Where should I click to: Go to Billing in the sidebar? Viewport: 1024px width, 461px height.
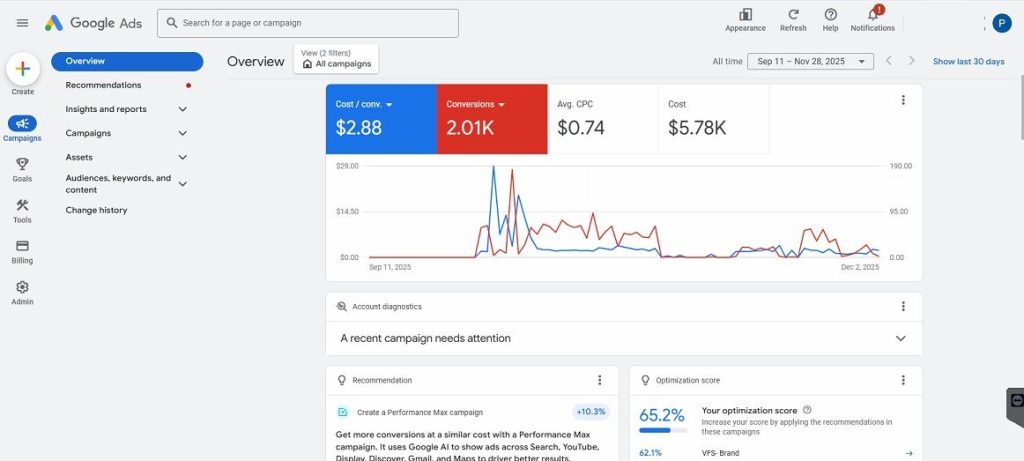coord(22,246)
